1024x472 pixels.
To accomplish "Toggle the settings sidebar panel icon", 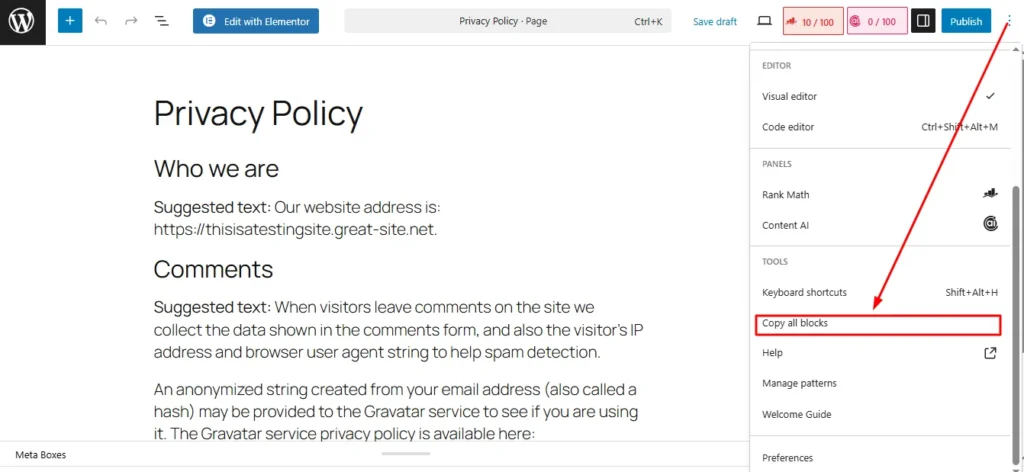I will coord(923,21).
